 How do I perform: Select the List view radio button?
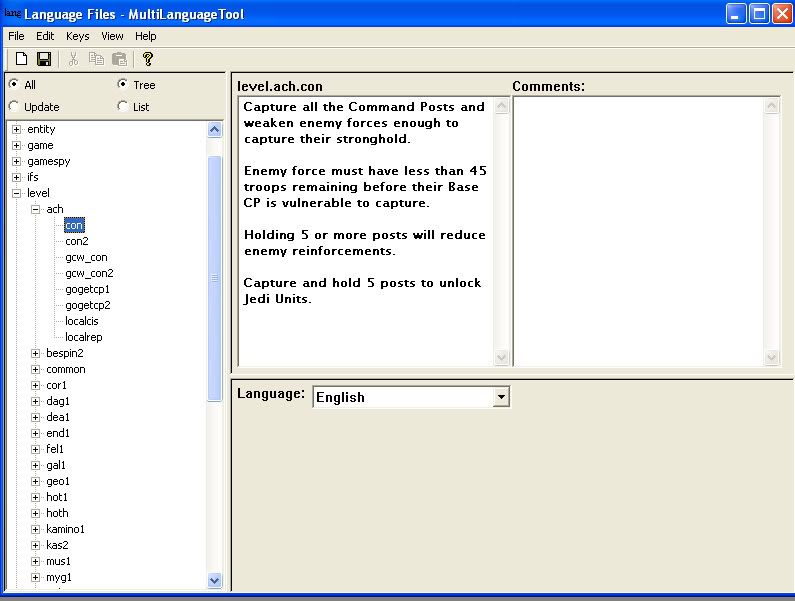(x=122, y=106)
